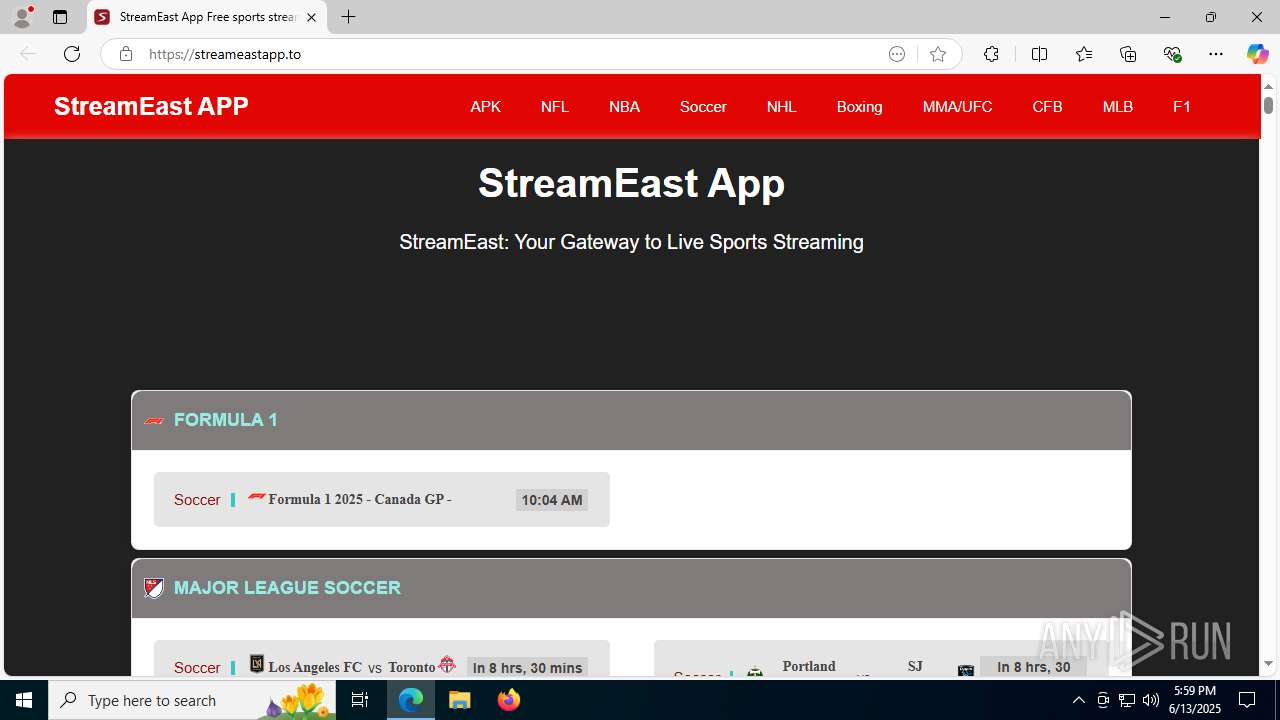Click the browser back arrow
The height and width of the screenshot is (720, 1280).
click(28, 54)
